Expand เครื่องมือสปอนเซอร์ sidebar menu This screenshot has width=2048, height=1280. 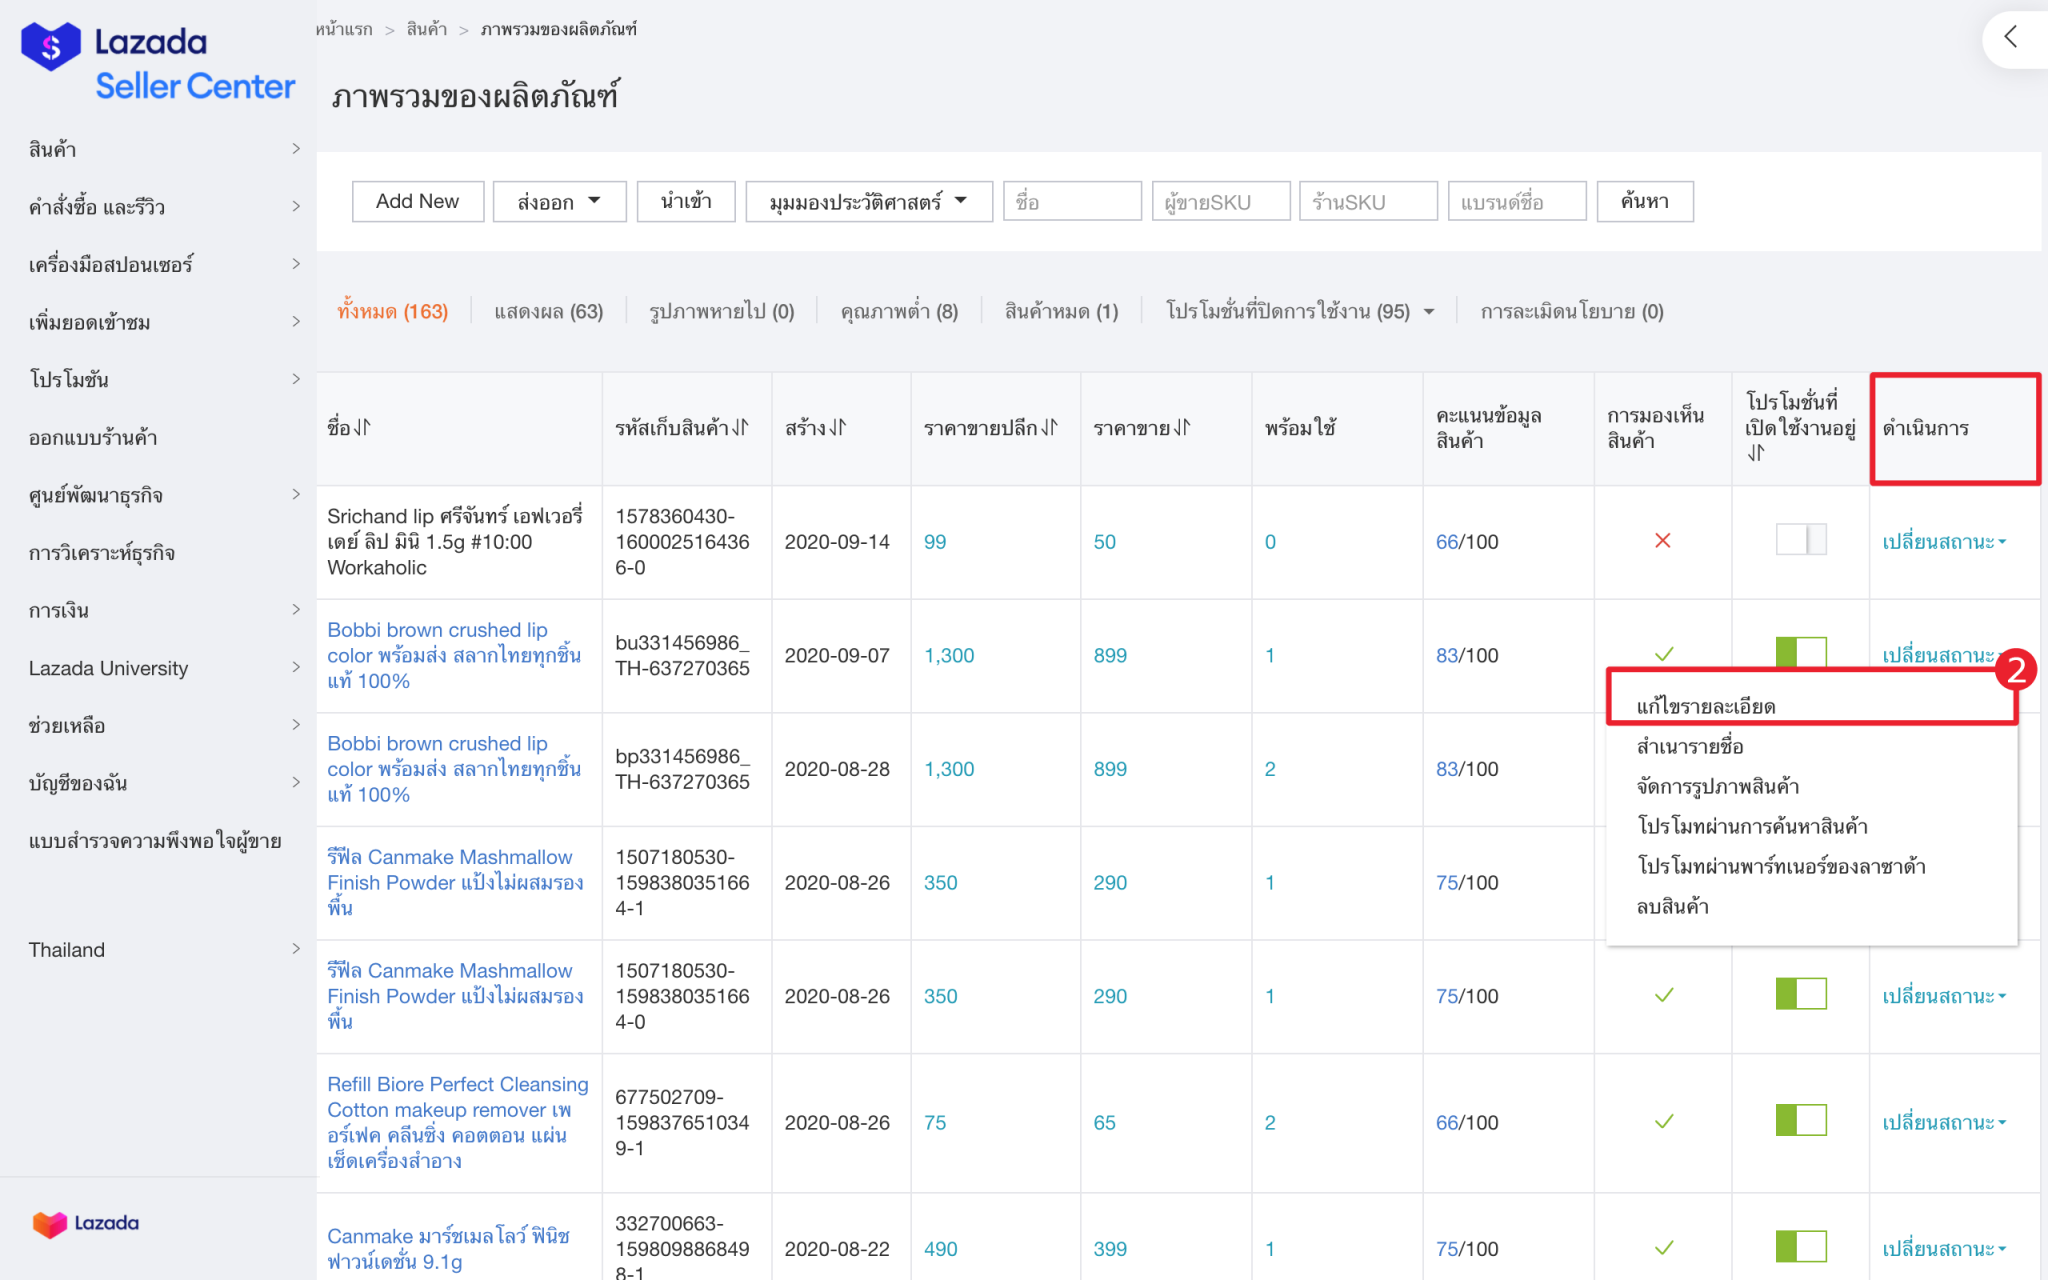click(163, 264)
